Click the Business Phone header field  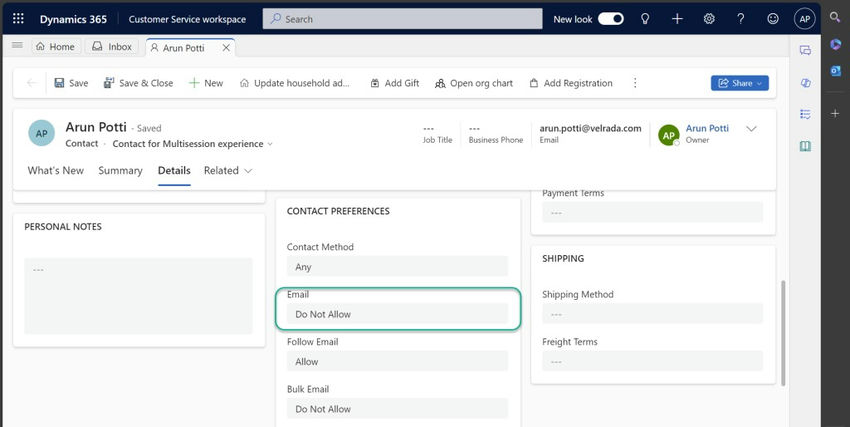click(x=495, y=134)
